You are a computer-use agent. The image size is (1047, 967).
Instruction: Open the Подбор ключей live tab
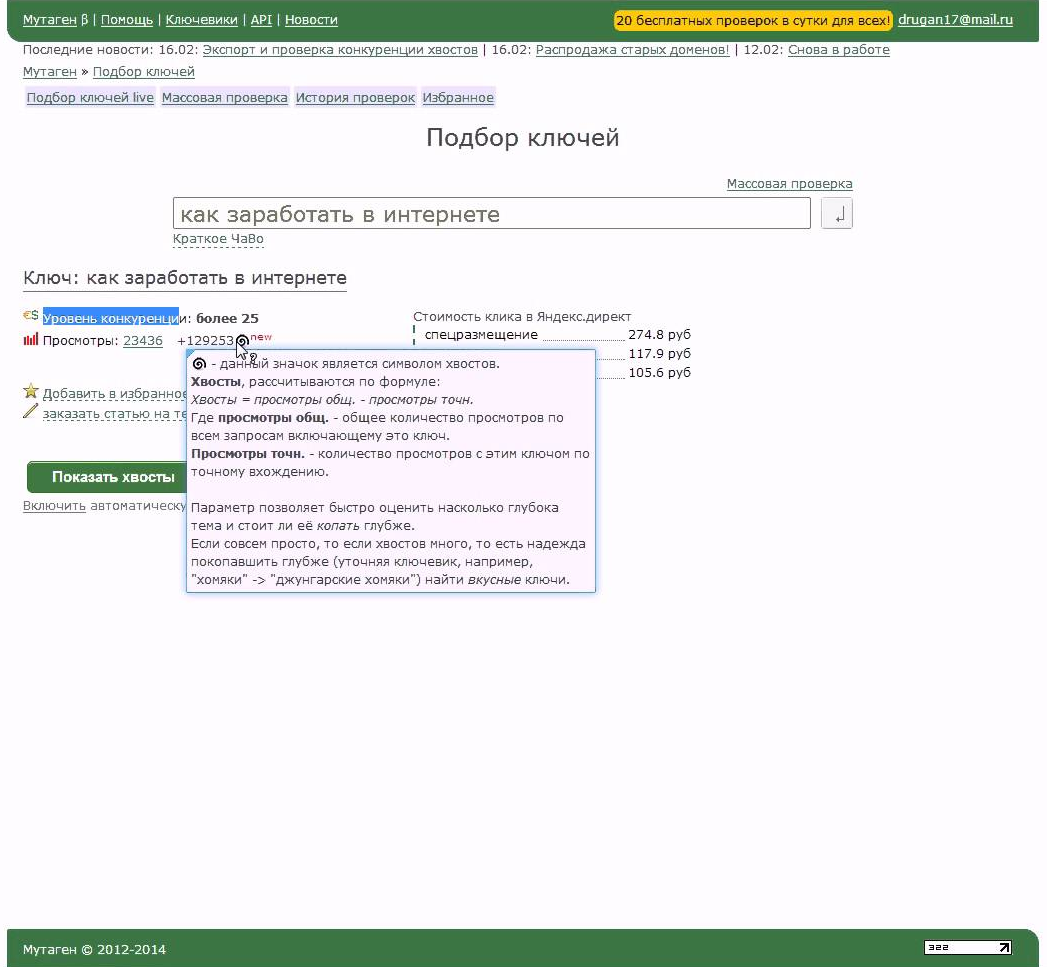(x=90, y=98)
